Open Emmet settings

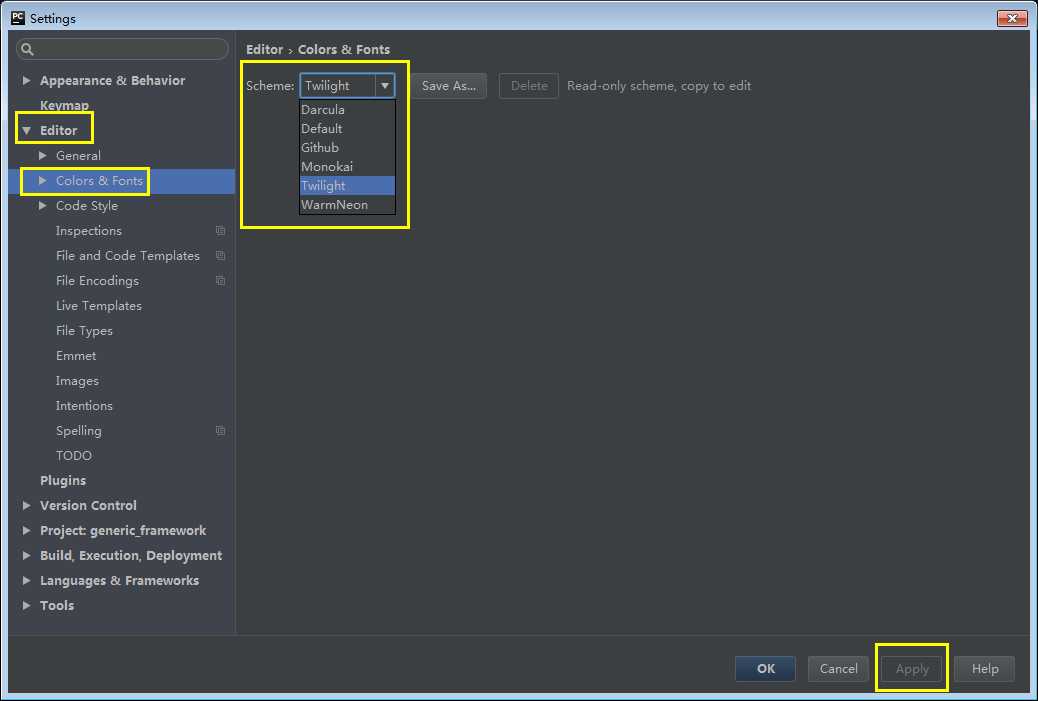tap(76, 356)
